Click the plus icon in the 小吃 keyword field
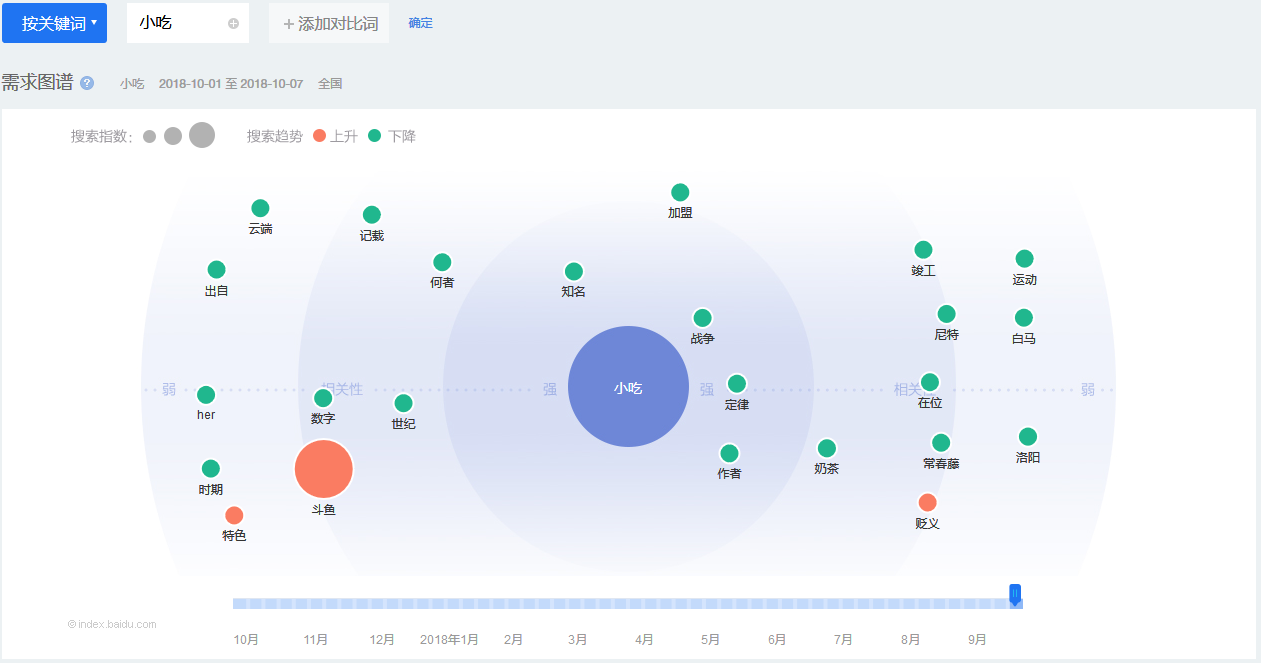 (x=233, y=23)
